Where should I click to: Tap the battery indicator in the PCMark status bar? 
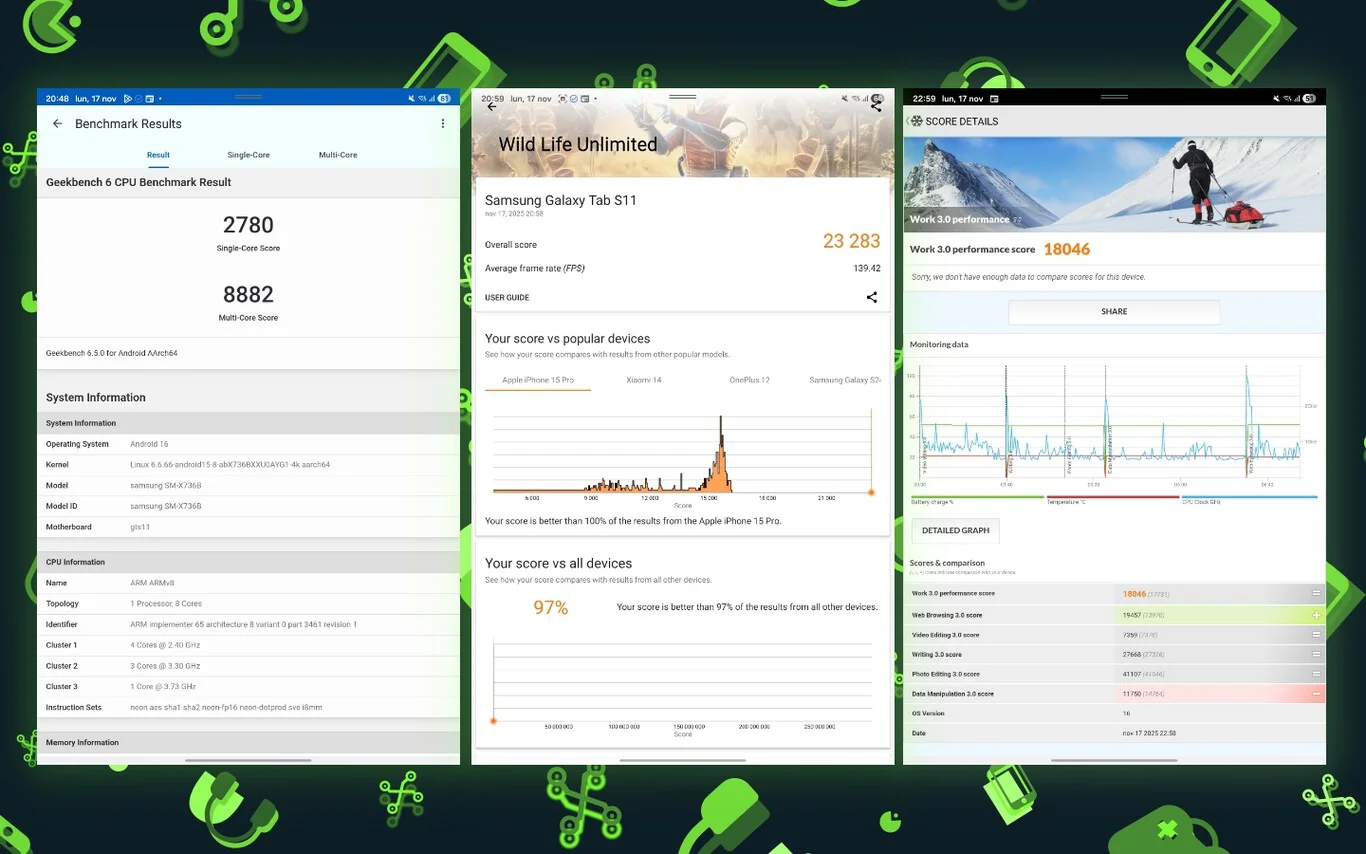[x=1309, y=99]
